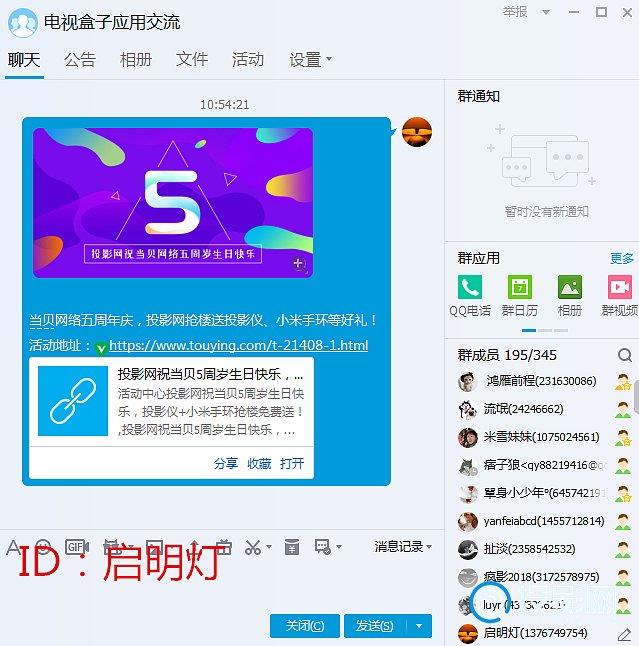Select member 启明灯(1376749754)
The image size is (639, 646).
[544, 634]
